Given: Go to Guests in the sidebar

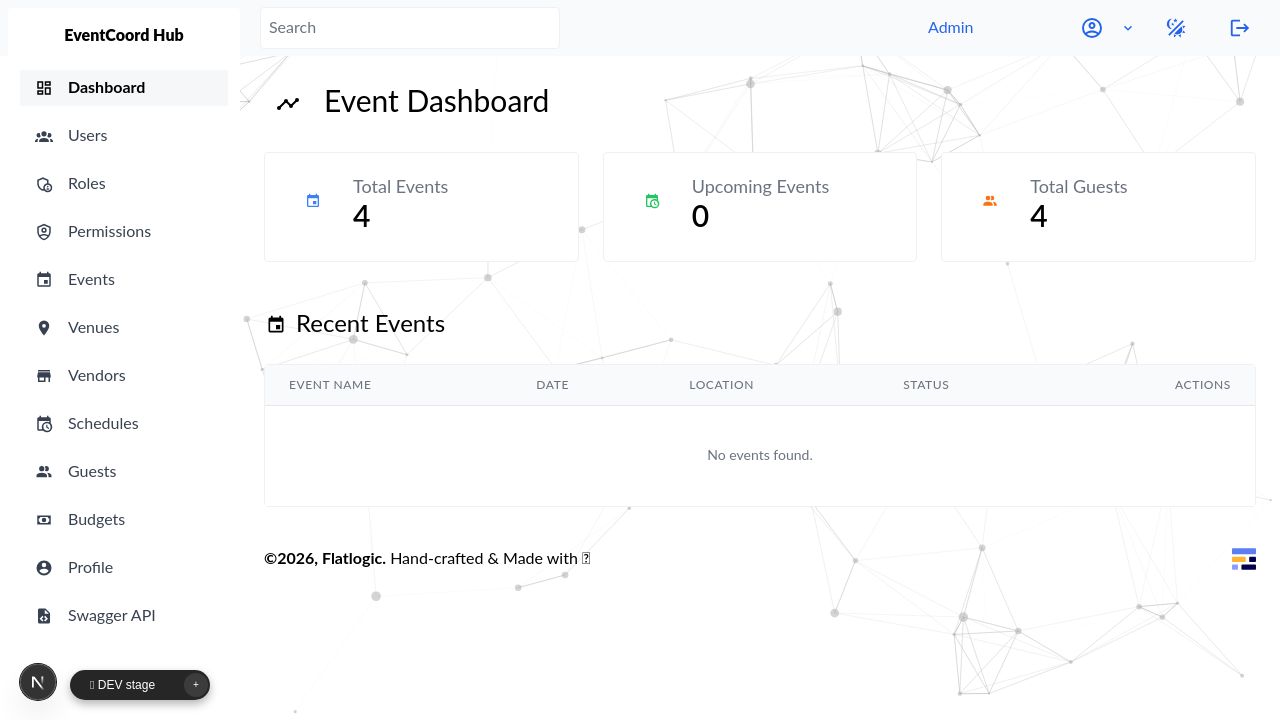Looking at the screenshot, I should tap(92, 472).
